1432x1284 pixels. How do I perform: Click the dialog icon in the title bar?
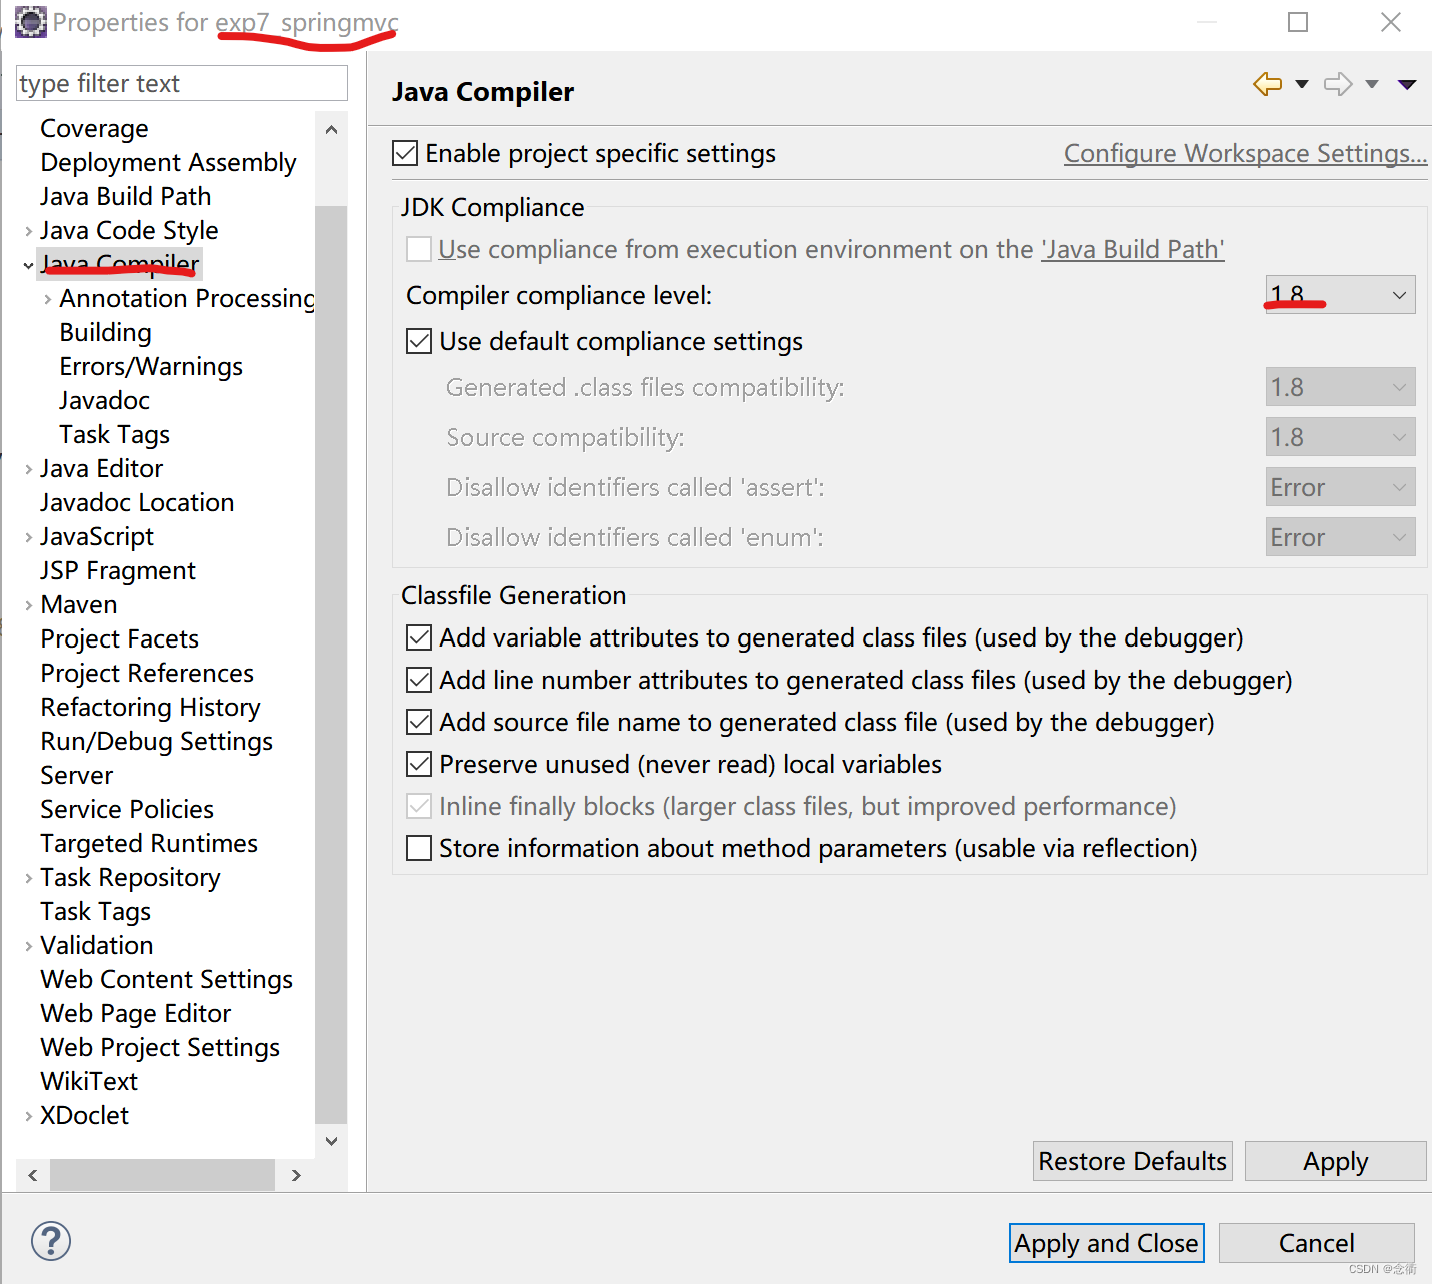(x=29, y=22)
